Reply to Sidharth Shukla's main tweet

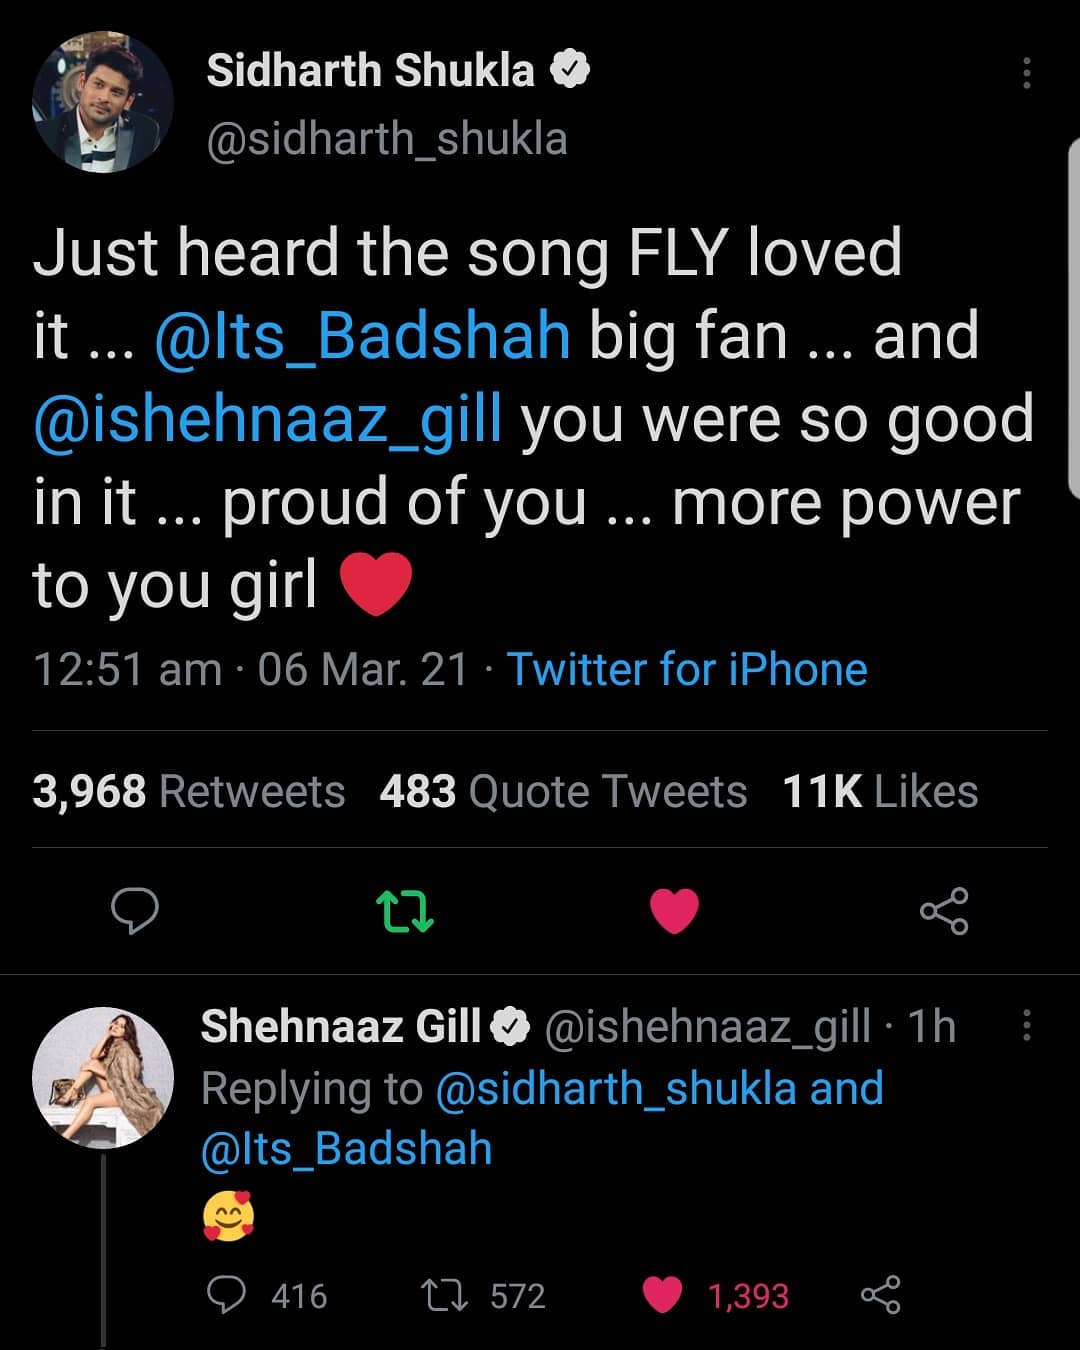134,911
